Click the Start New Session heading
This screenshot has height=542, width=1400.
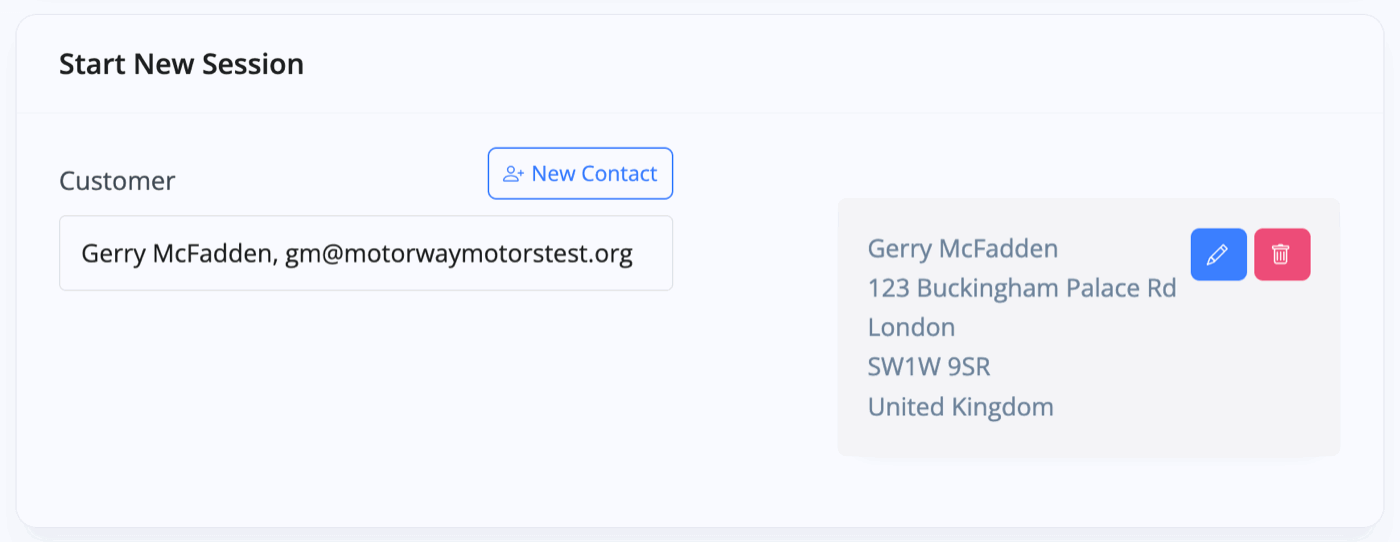(181, 64)
